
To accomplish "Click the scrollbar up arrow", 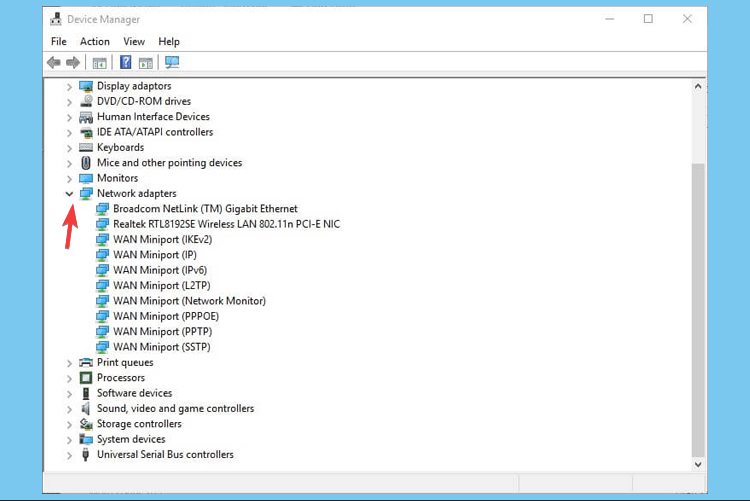I will point(698,87).
